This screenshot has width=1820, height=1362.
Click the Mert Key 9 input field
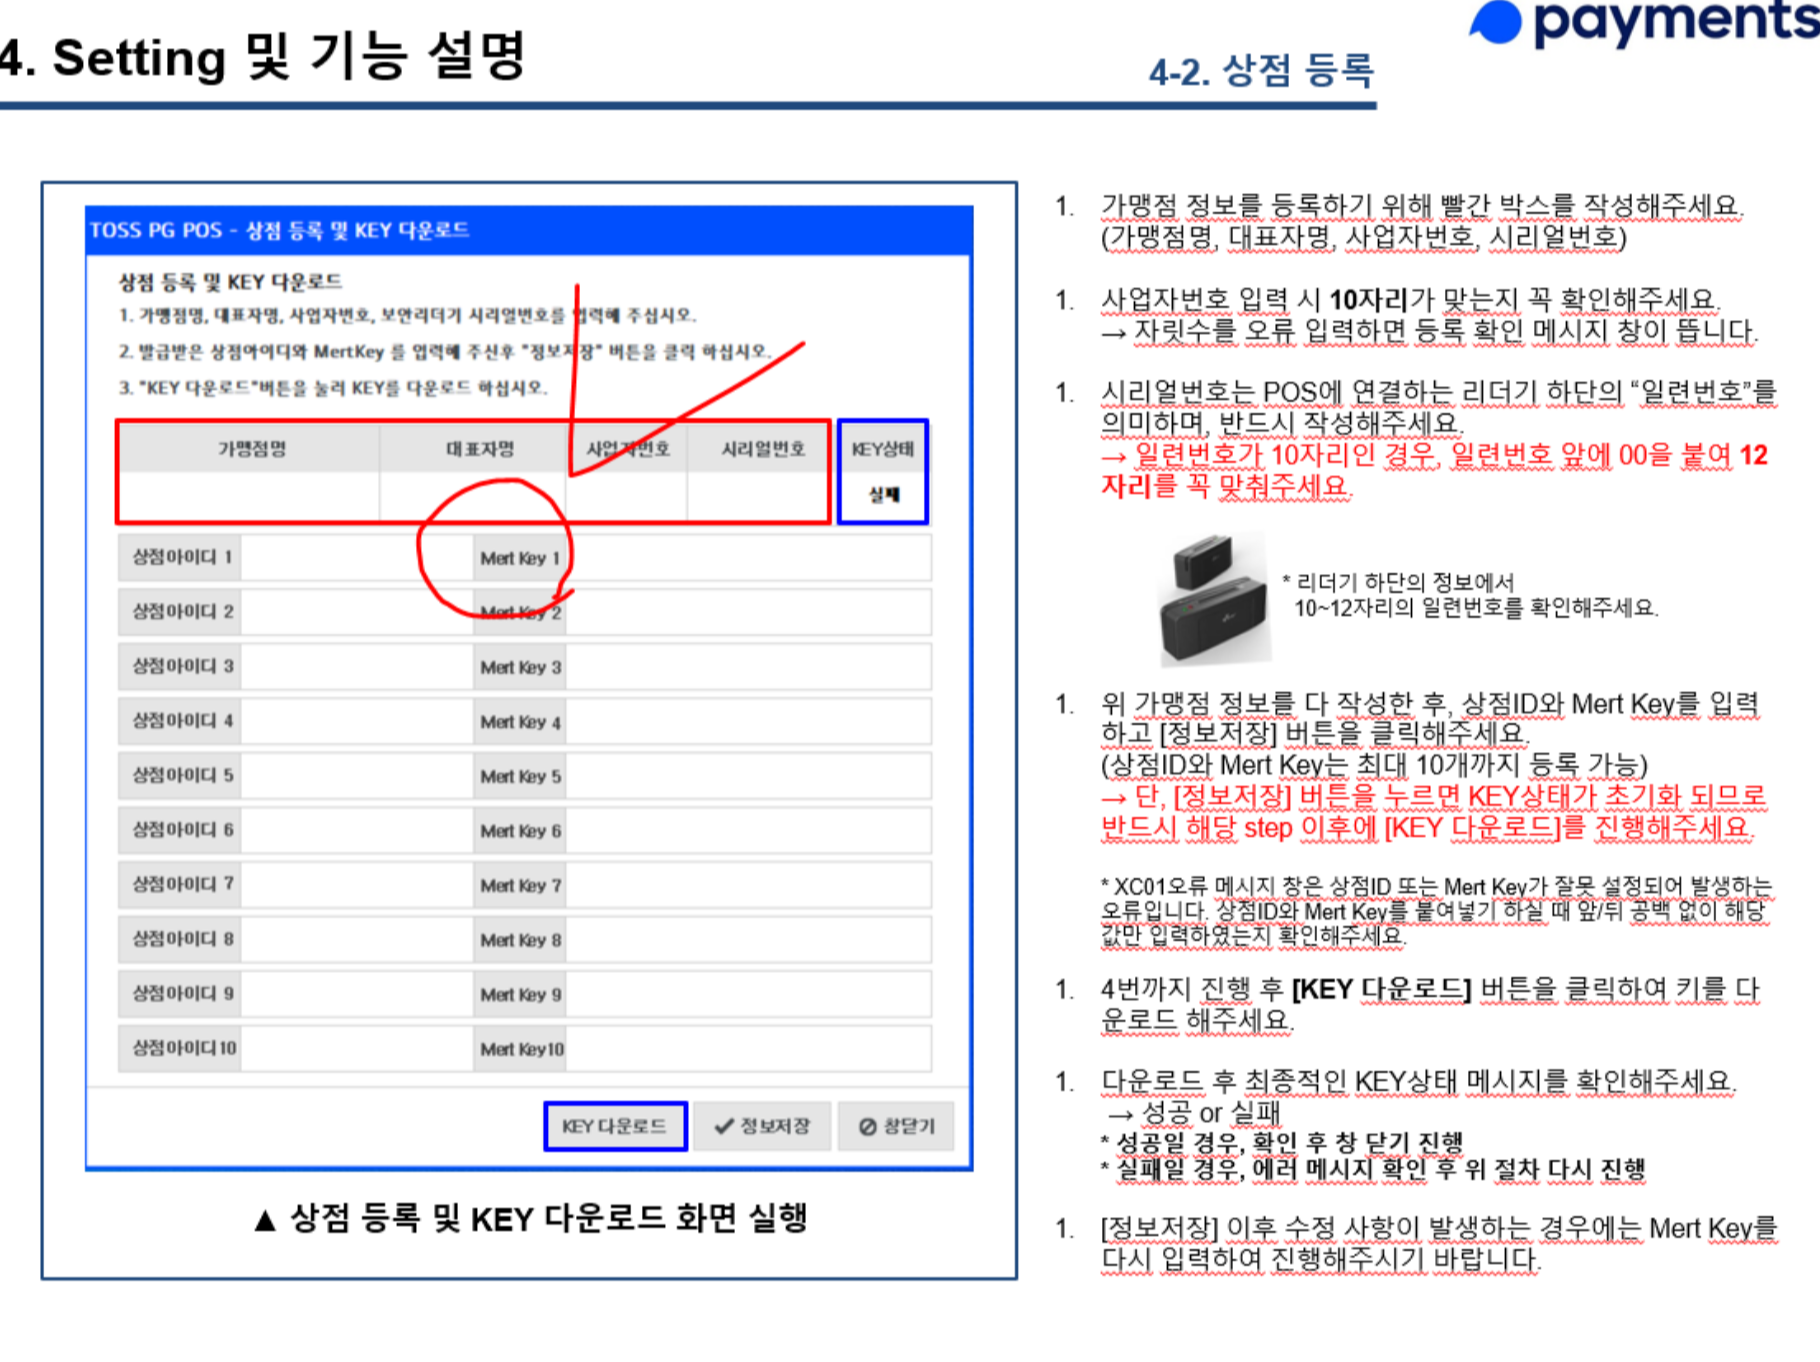[749, 994]
